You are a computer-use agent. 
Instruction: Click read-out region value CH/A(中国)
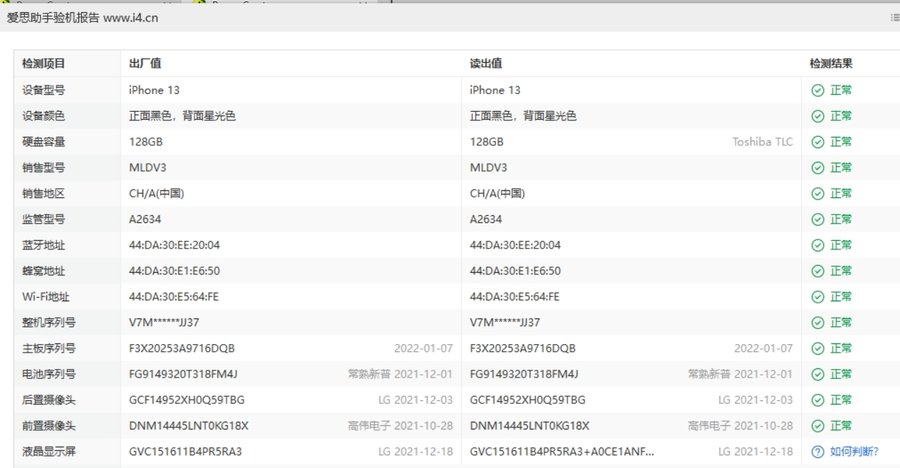click(x=497, y=194)
